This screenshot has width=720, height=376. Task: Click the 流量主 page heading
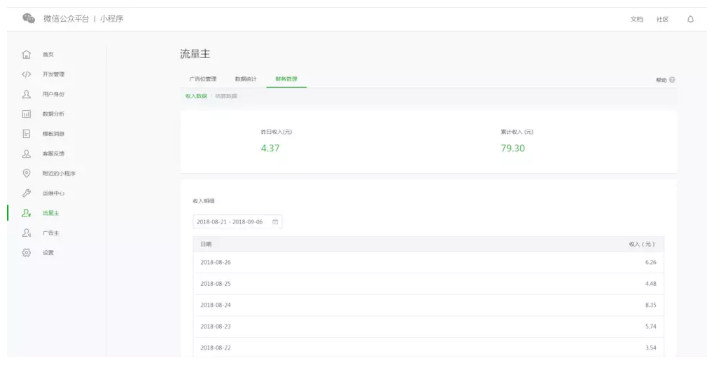tap(195, 54)
